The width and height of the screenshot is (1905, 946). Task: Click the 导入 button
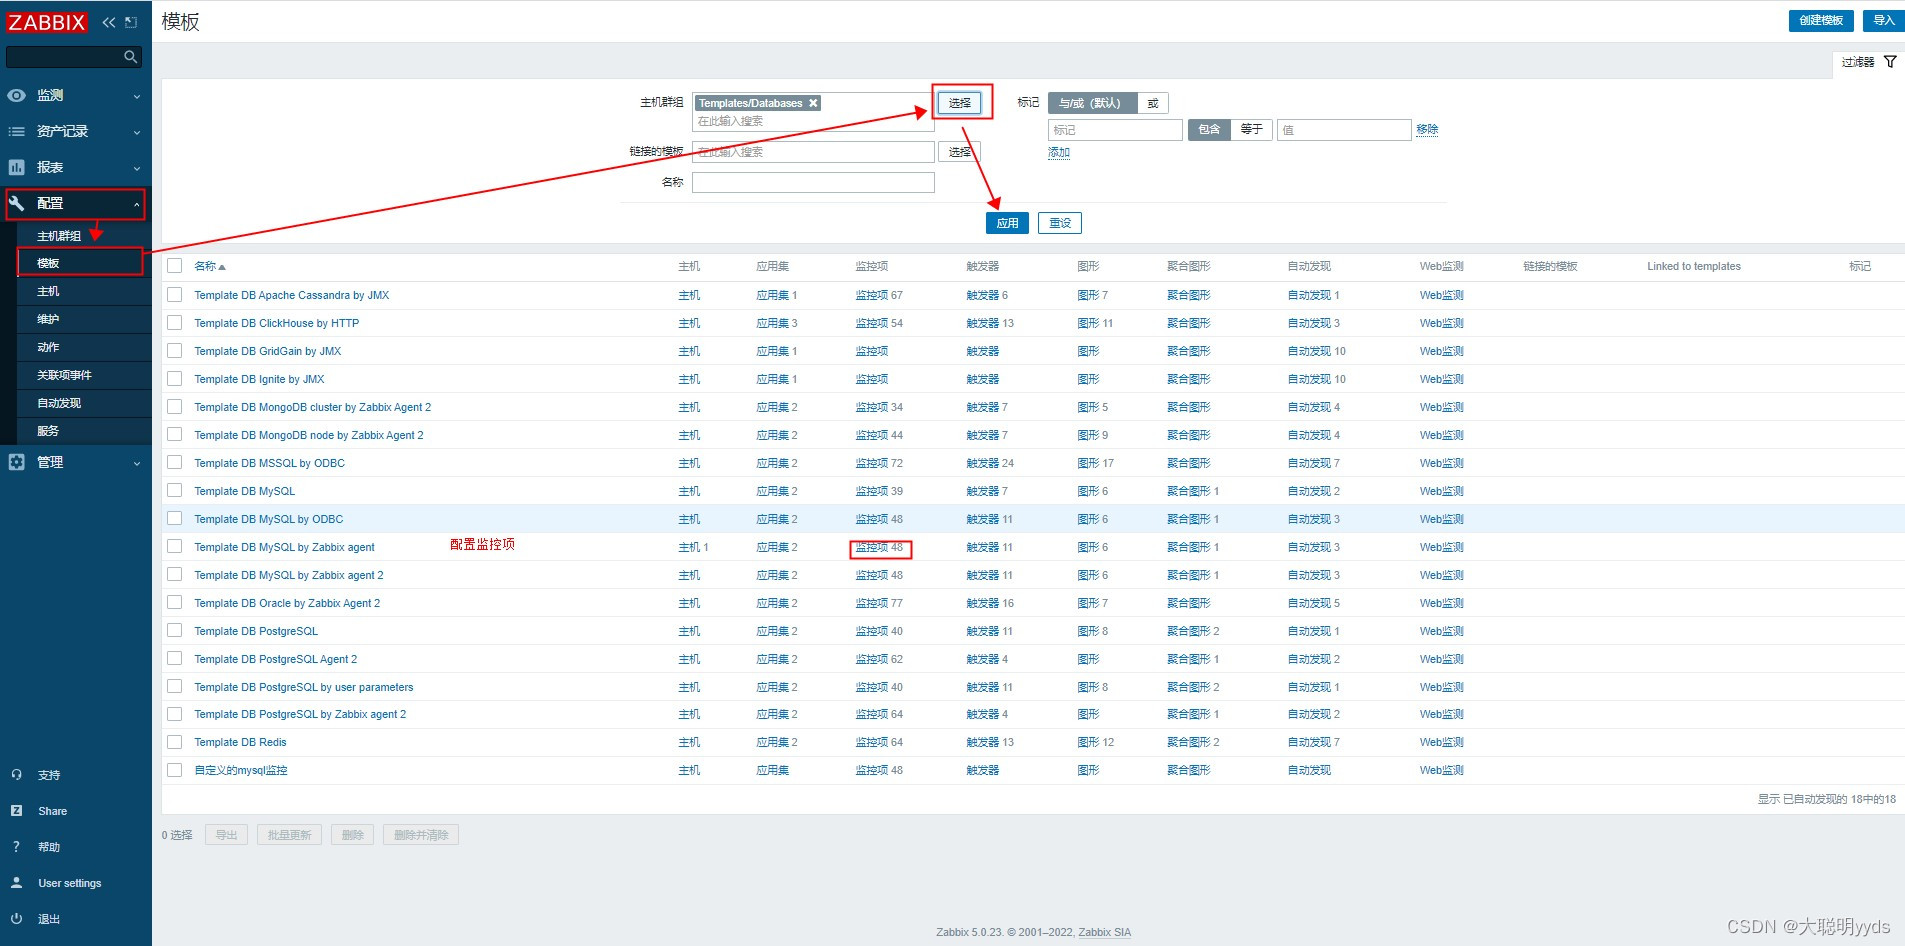(x=1884, y=21)
